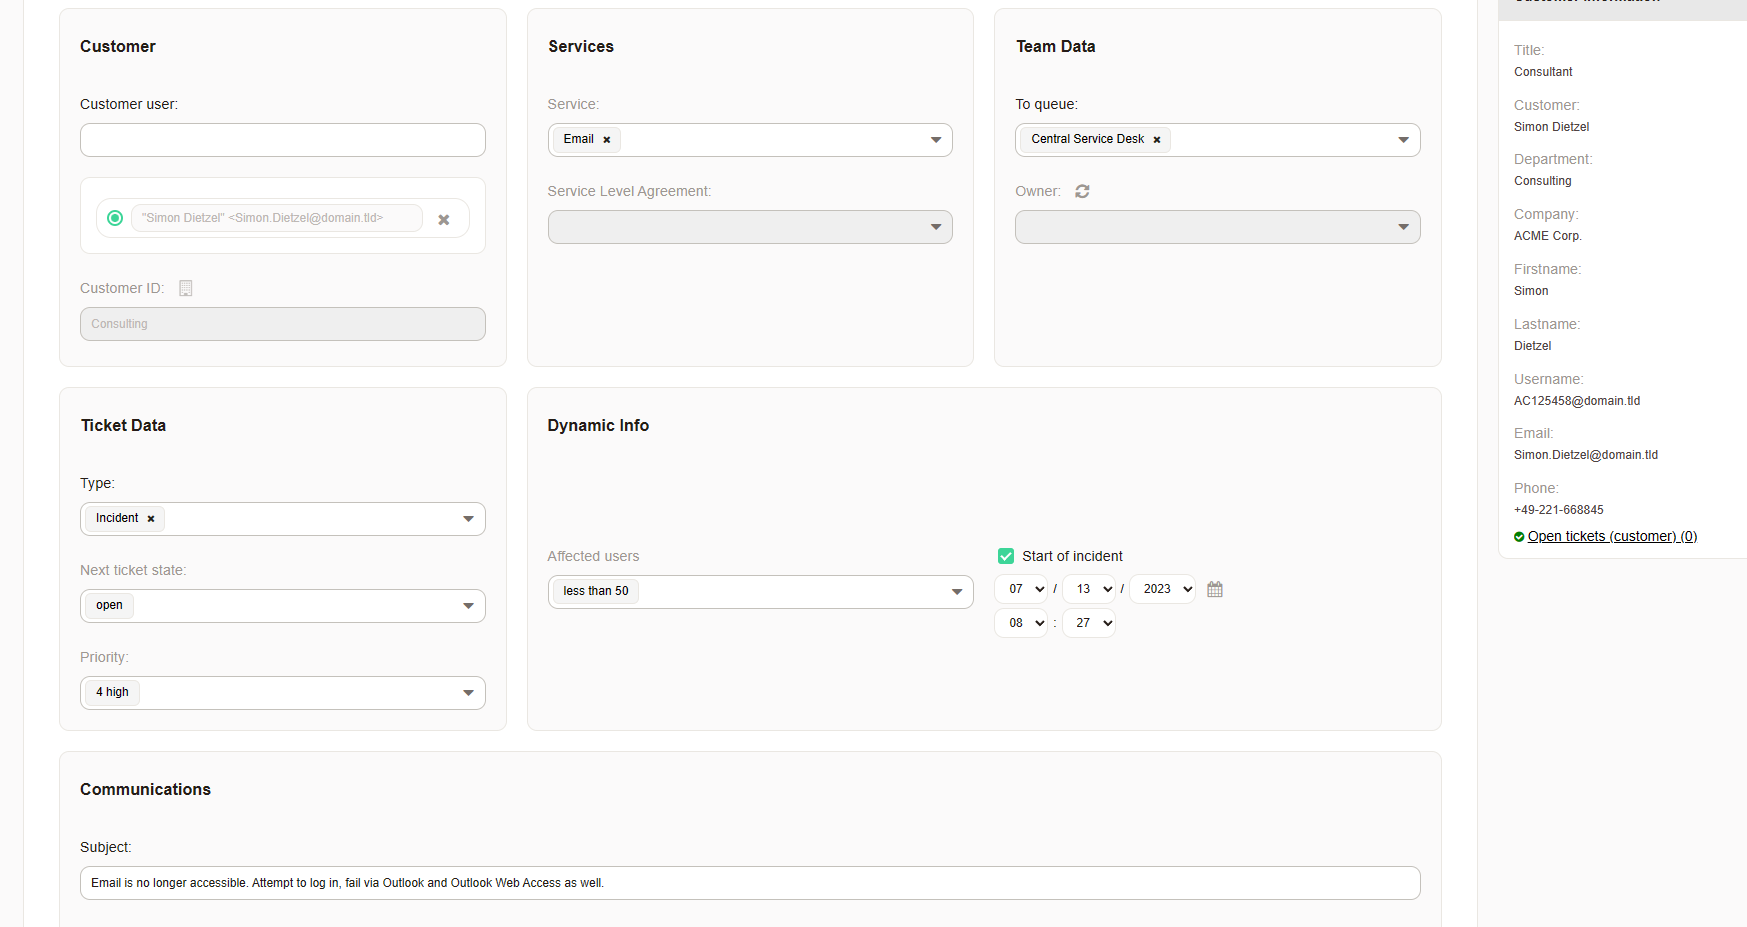Screen dimensions: 1747x927
Task: Click the Customer ID building icon
Action: [x=186, y=288]
